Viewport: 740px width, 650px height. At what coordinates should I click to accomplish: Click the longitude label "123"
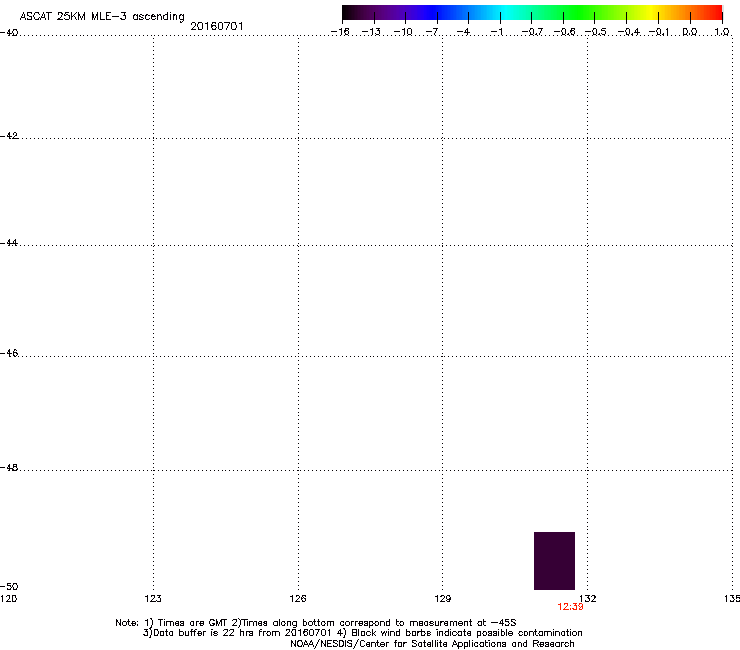coord(153,599)
